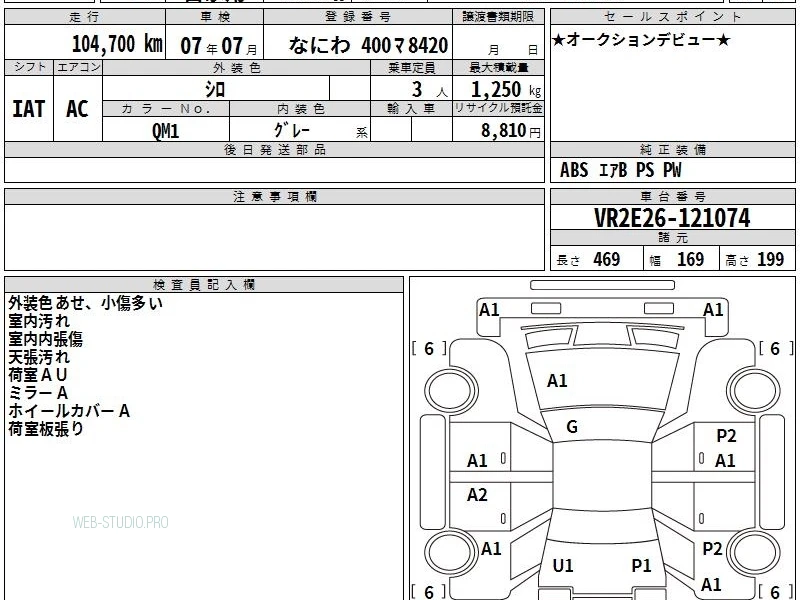This screenshot has width=800, height=600.
Task: Click the seating capacity 3人
Action: point(429,90)
